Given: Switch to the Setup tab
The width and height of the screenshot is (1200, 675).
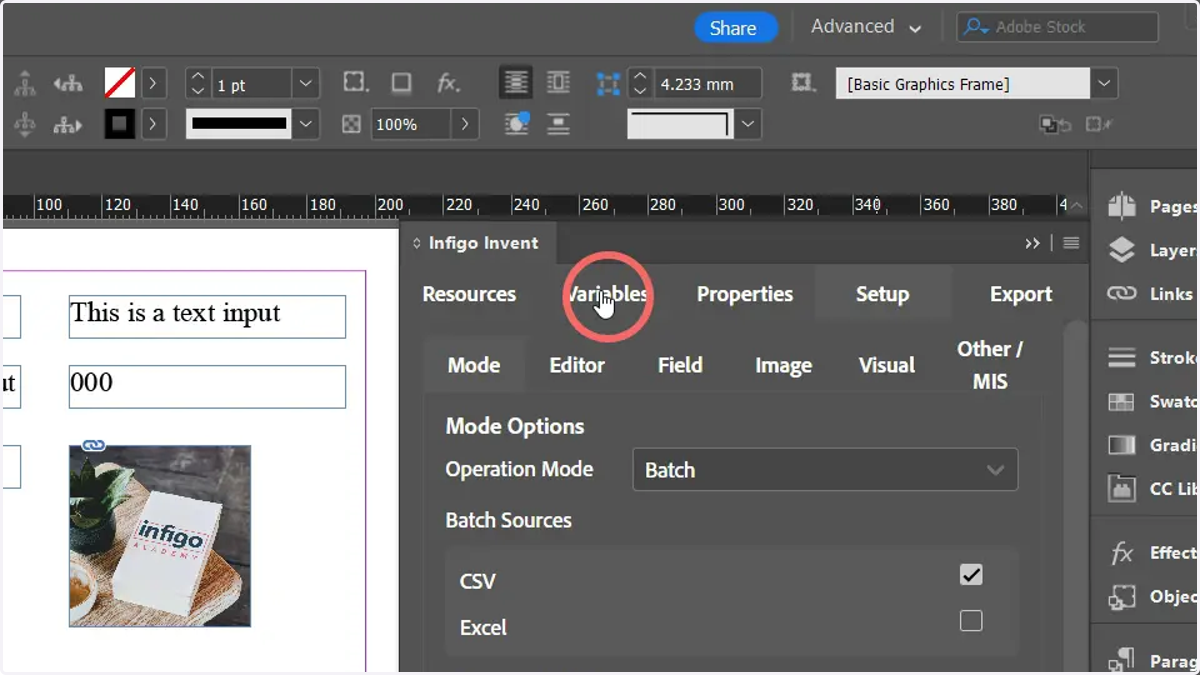Looking at the screenshot, I should [x=882, y=294].
